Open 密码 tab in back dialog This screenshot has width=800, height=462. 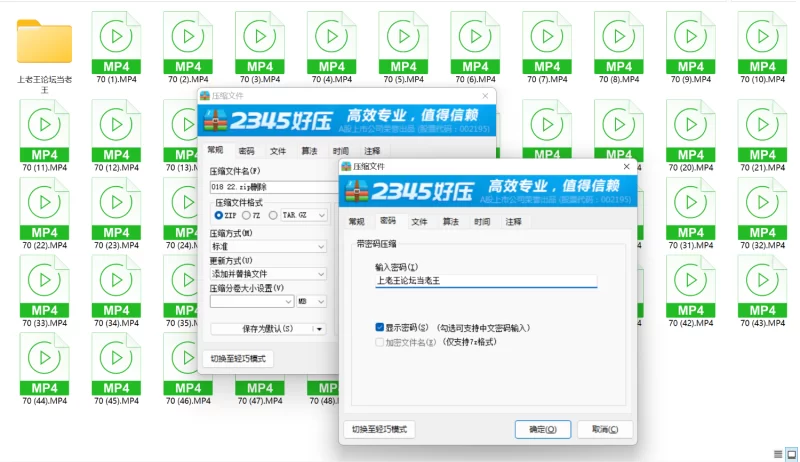[246, 151]
